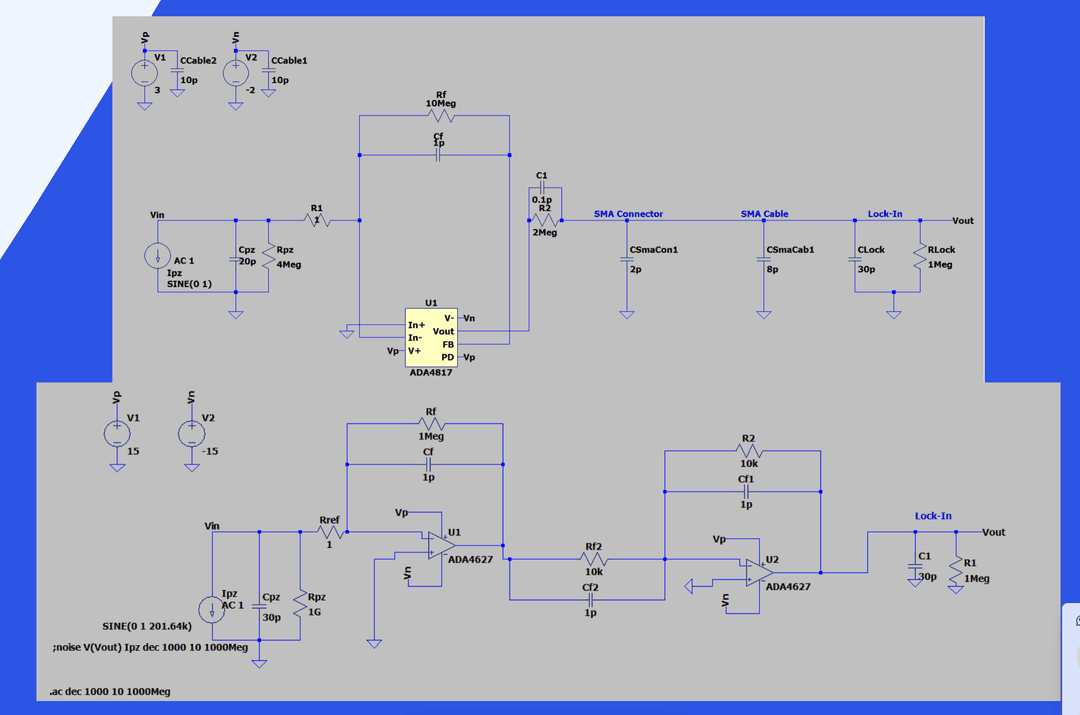The height and width of the screenshot is (715, 1080).
Task: Click the .ac dec 1000 simulation directive
Action: coord(109,692)
